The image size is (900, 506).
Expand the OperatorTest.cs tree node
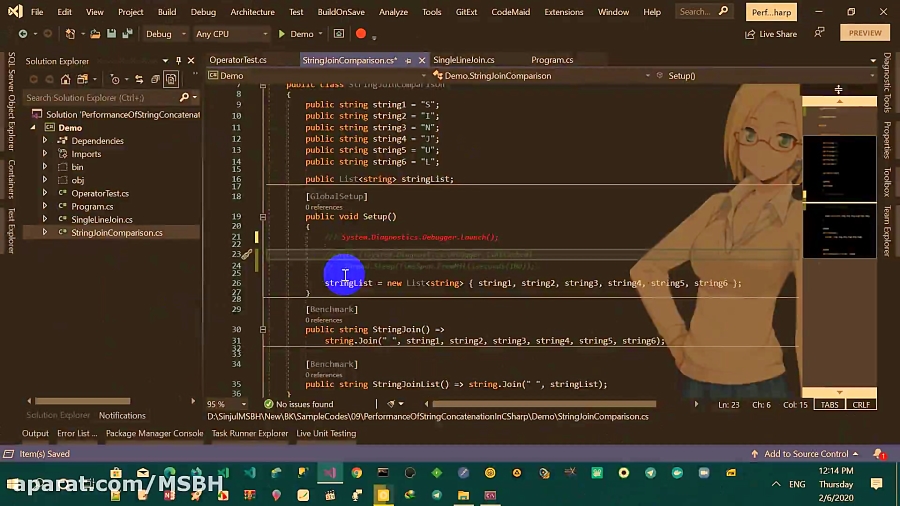coord(45,193)
